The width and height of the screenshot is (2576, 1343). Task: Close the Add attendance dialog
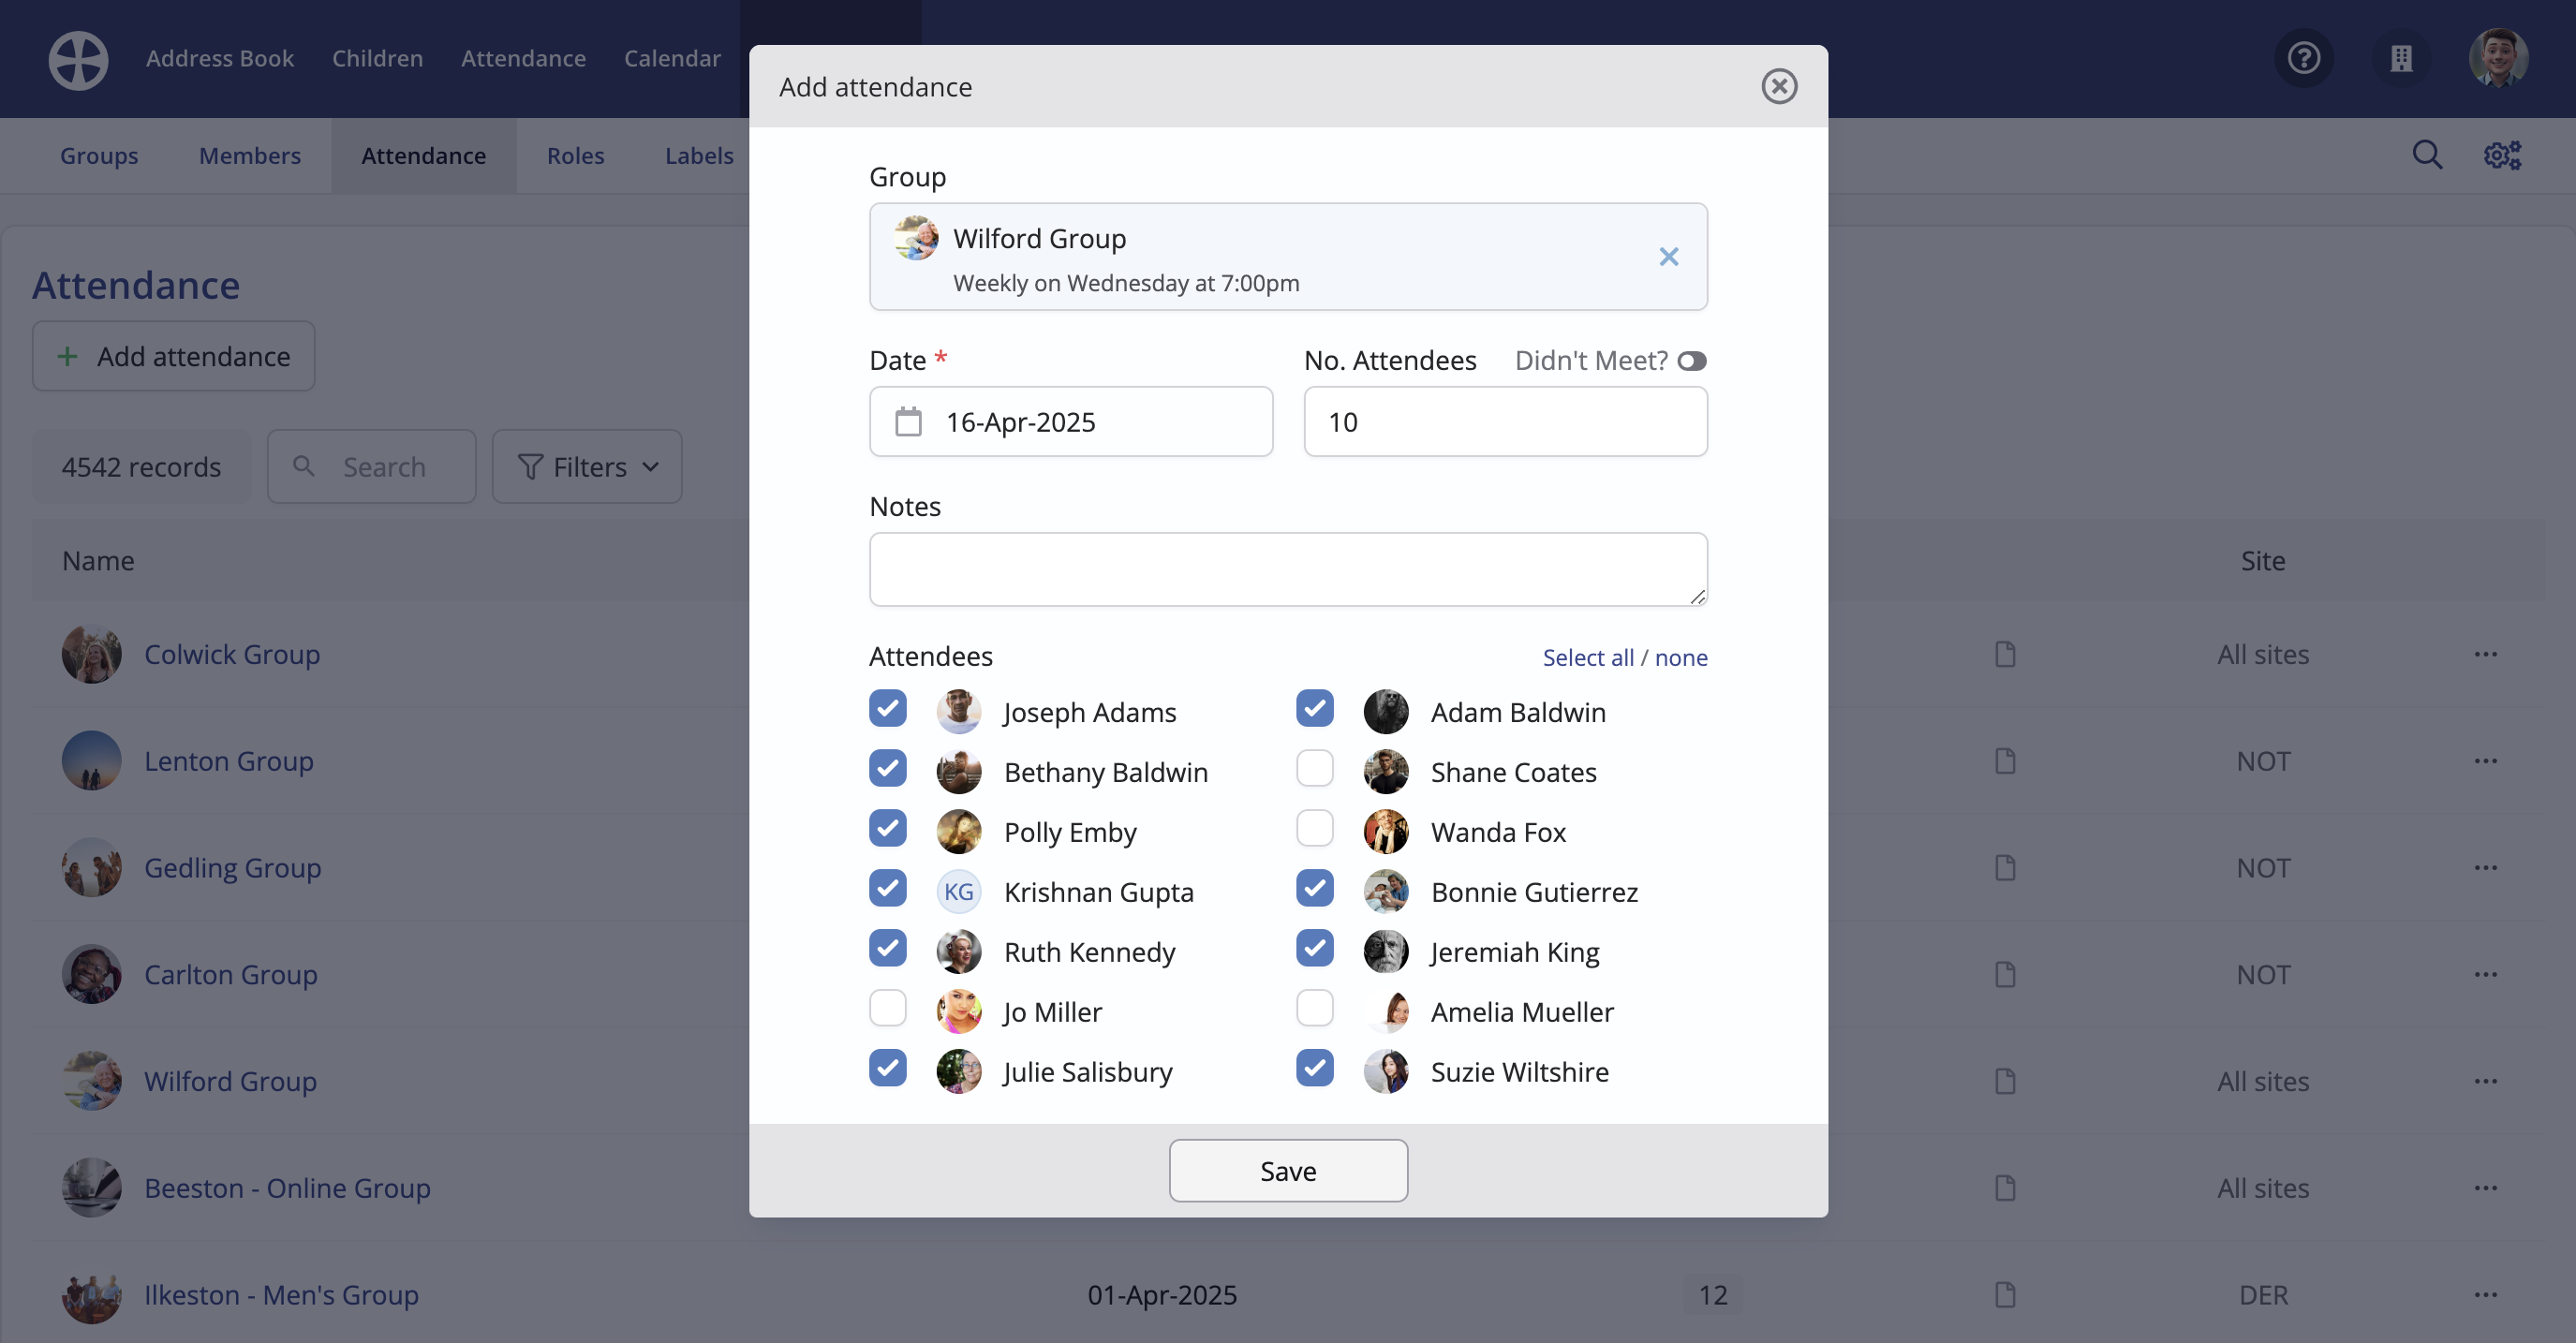pyautogui.click(x=1779, y=87)
